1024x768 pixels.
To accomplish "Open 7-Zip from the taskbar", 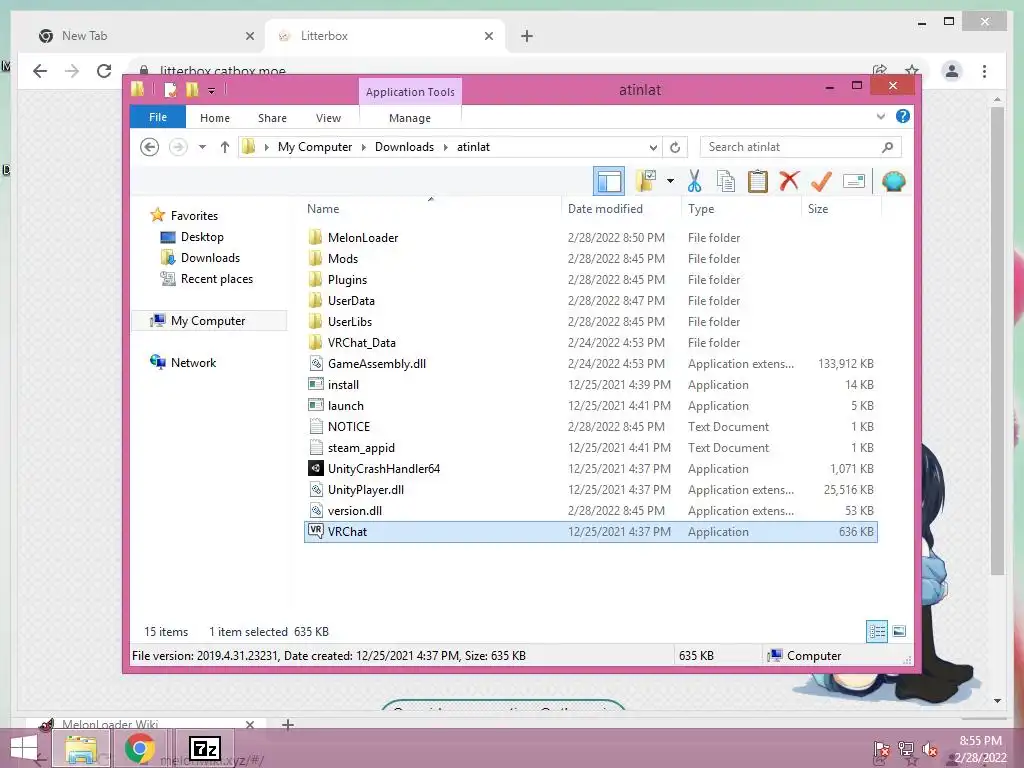I will coord(204,748).
